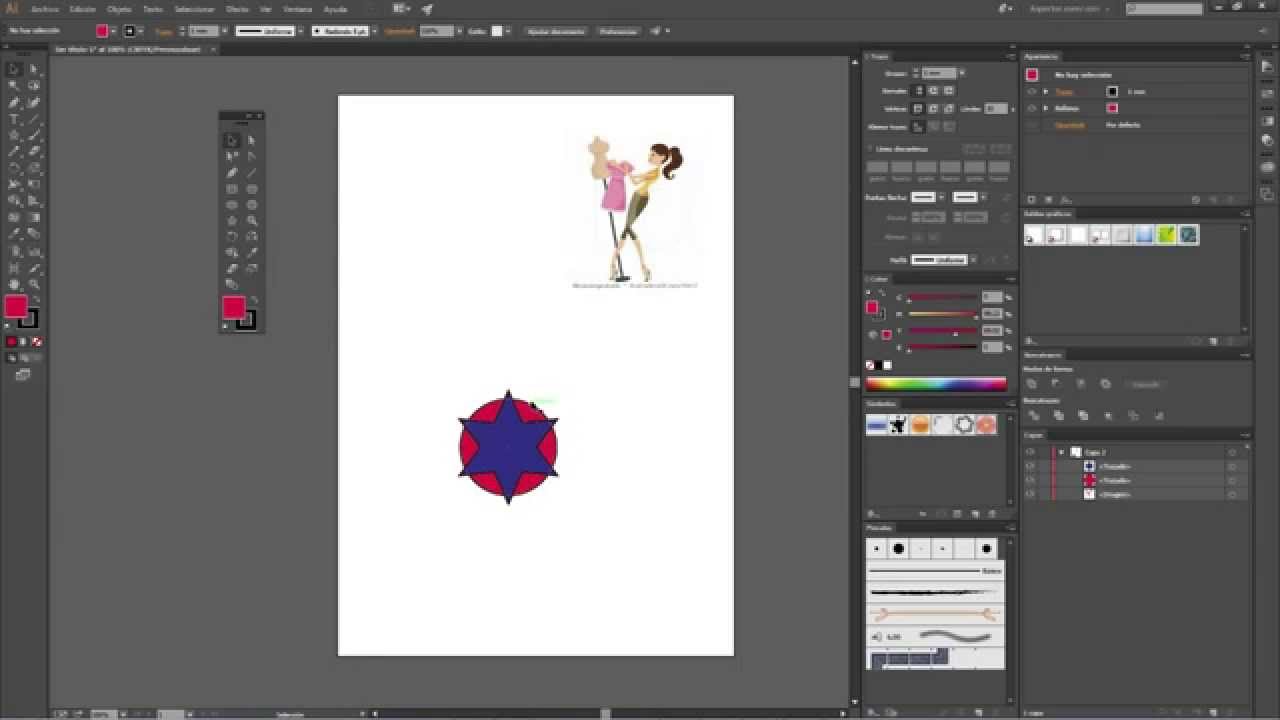The height and width of the screenshot is (720, 1280).
Task: Select the Type tool
Action: (x=14, y=119)
